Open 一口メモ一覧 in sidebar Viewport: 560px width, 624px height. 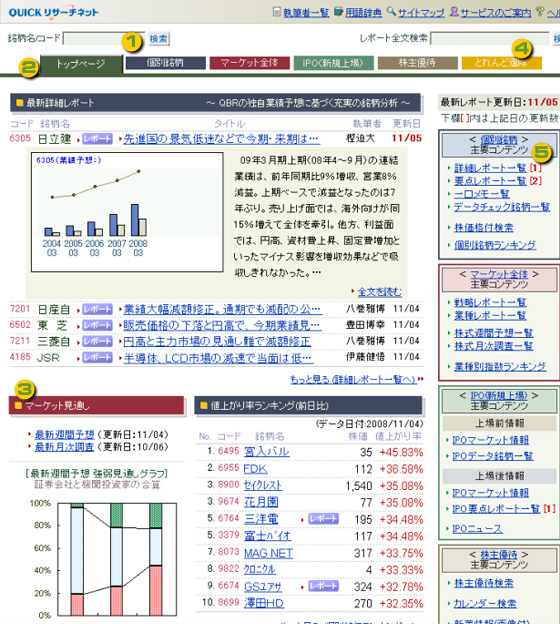coord(482,194)
